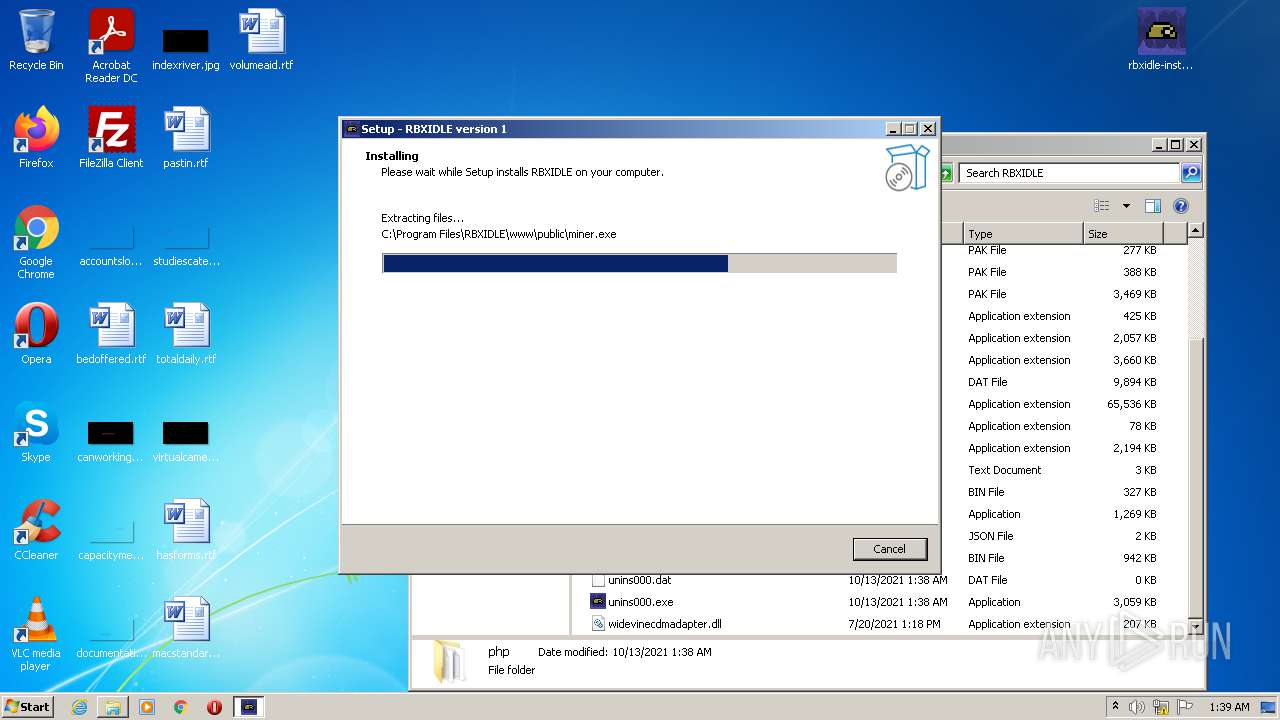Viewport: 1280px width, 720px height.
Task: Select the Text Document row, 3 KB
Action: [x=1062, y=470]
